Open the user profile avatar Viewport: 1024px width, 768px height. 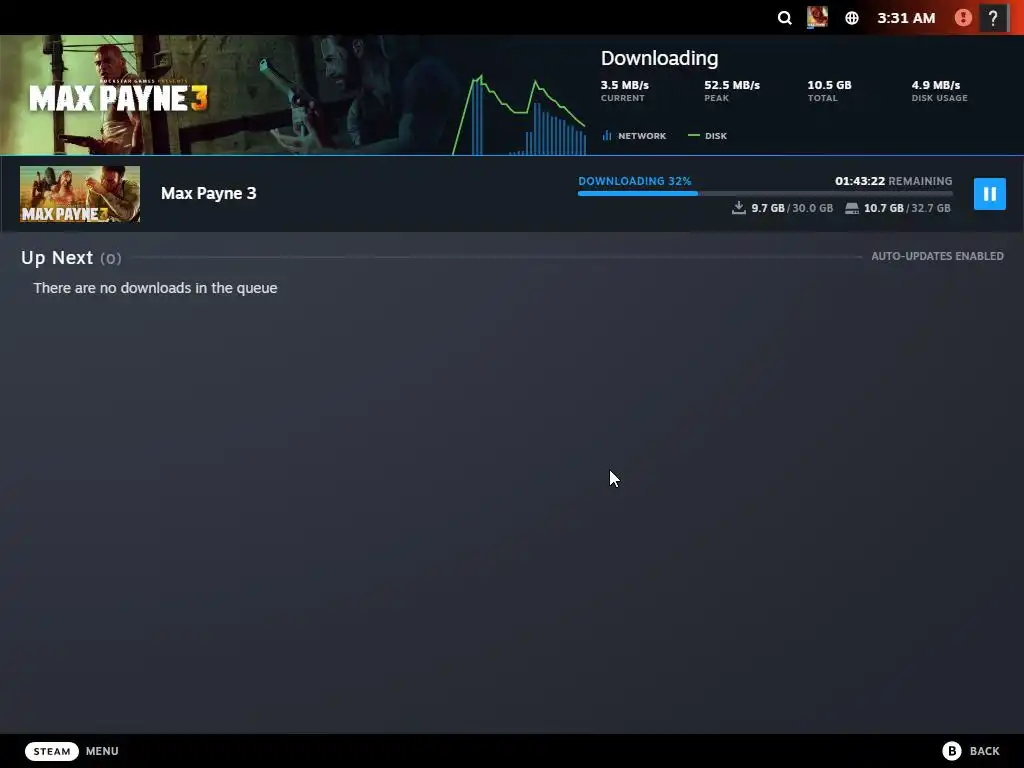click(817, 18)
